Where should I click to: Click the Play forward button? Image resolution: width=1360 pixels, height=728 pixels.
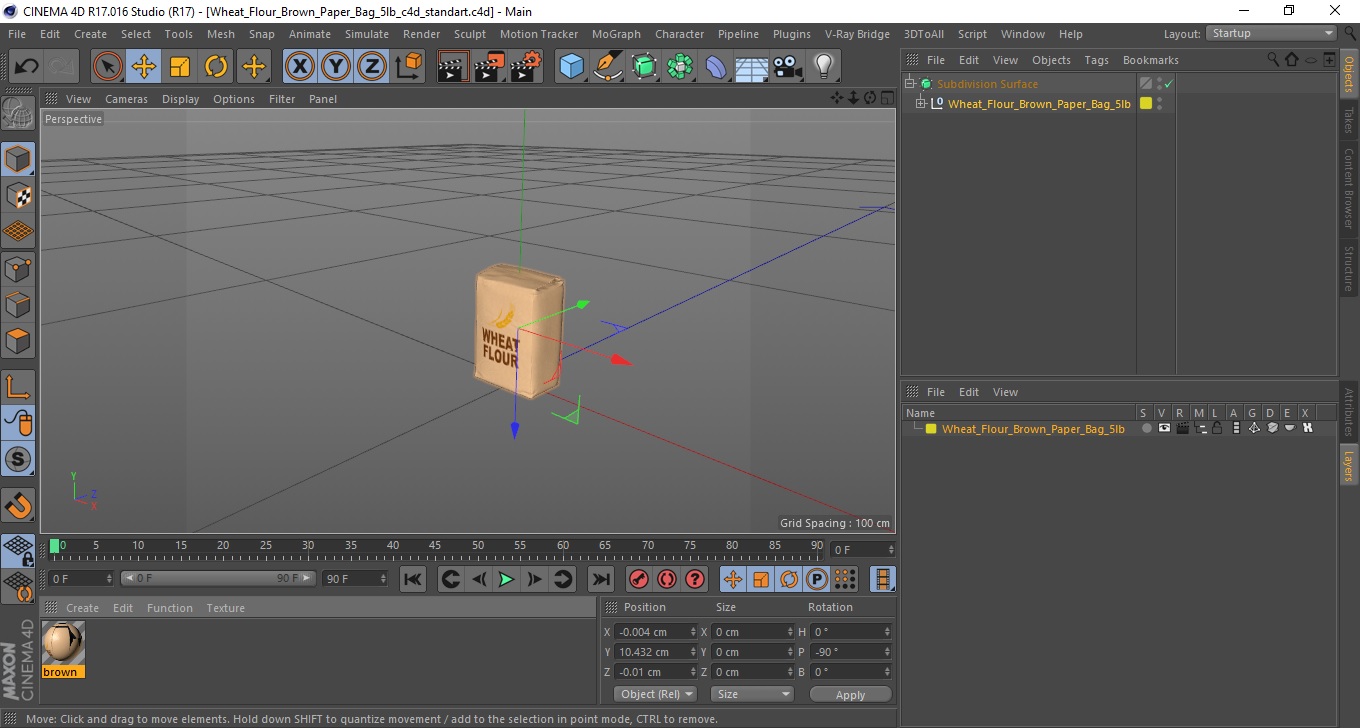(x=507, y=579)
